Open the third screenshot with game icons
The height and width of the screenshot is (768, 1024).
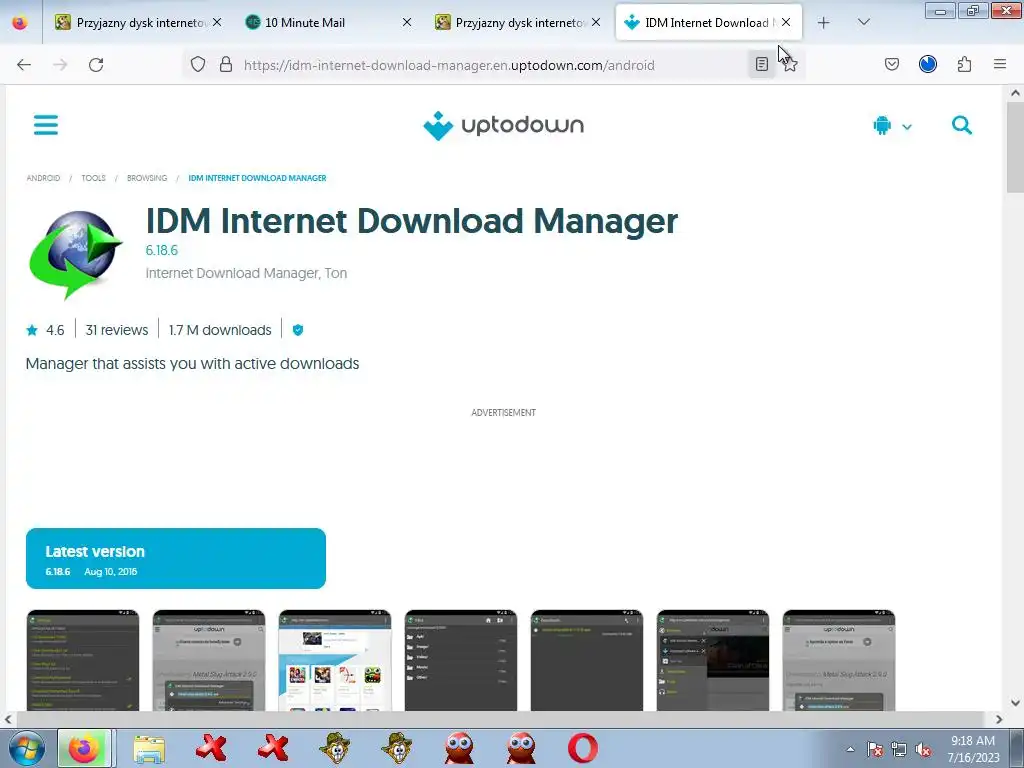coord(335,660)
